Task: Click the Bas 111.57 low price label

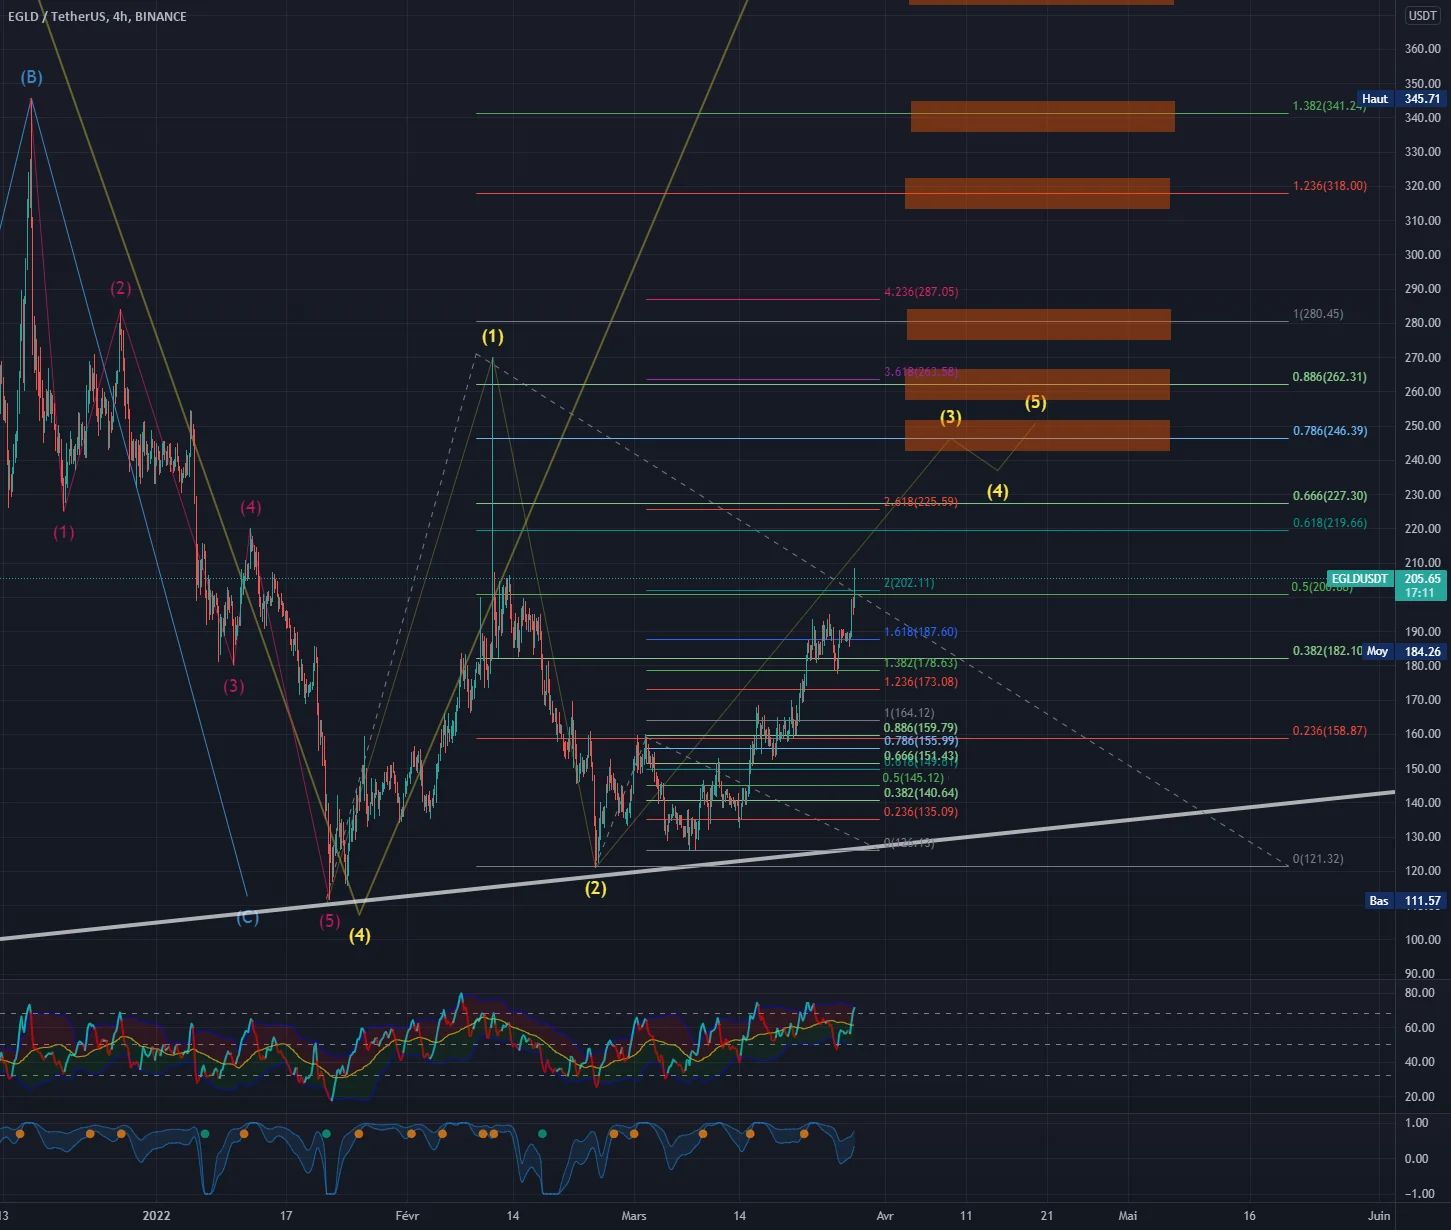Action: point(1405,901)
